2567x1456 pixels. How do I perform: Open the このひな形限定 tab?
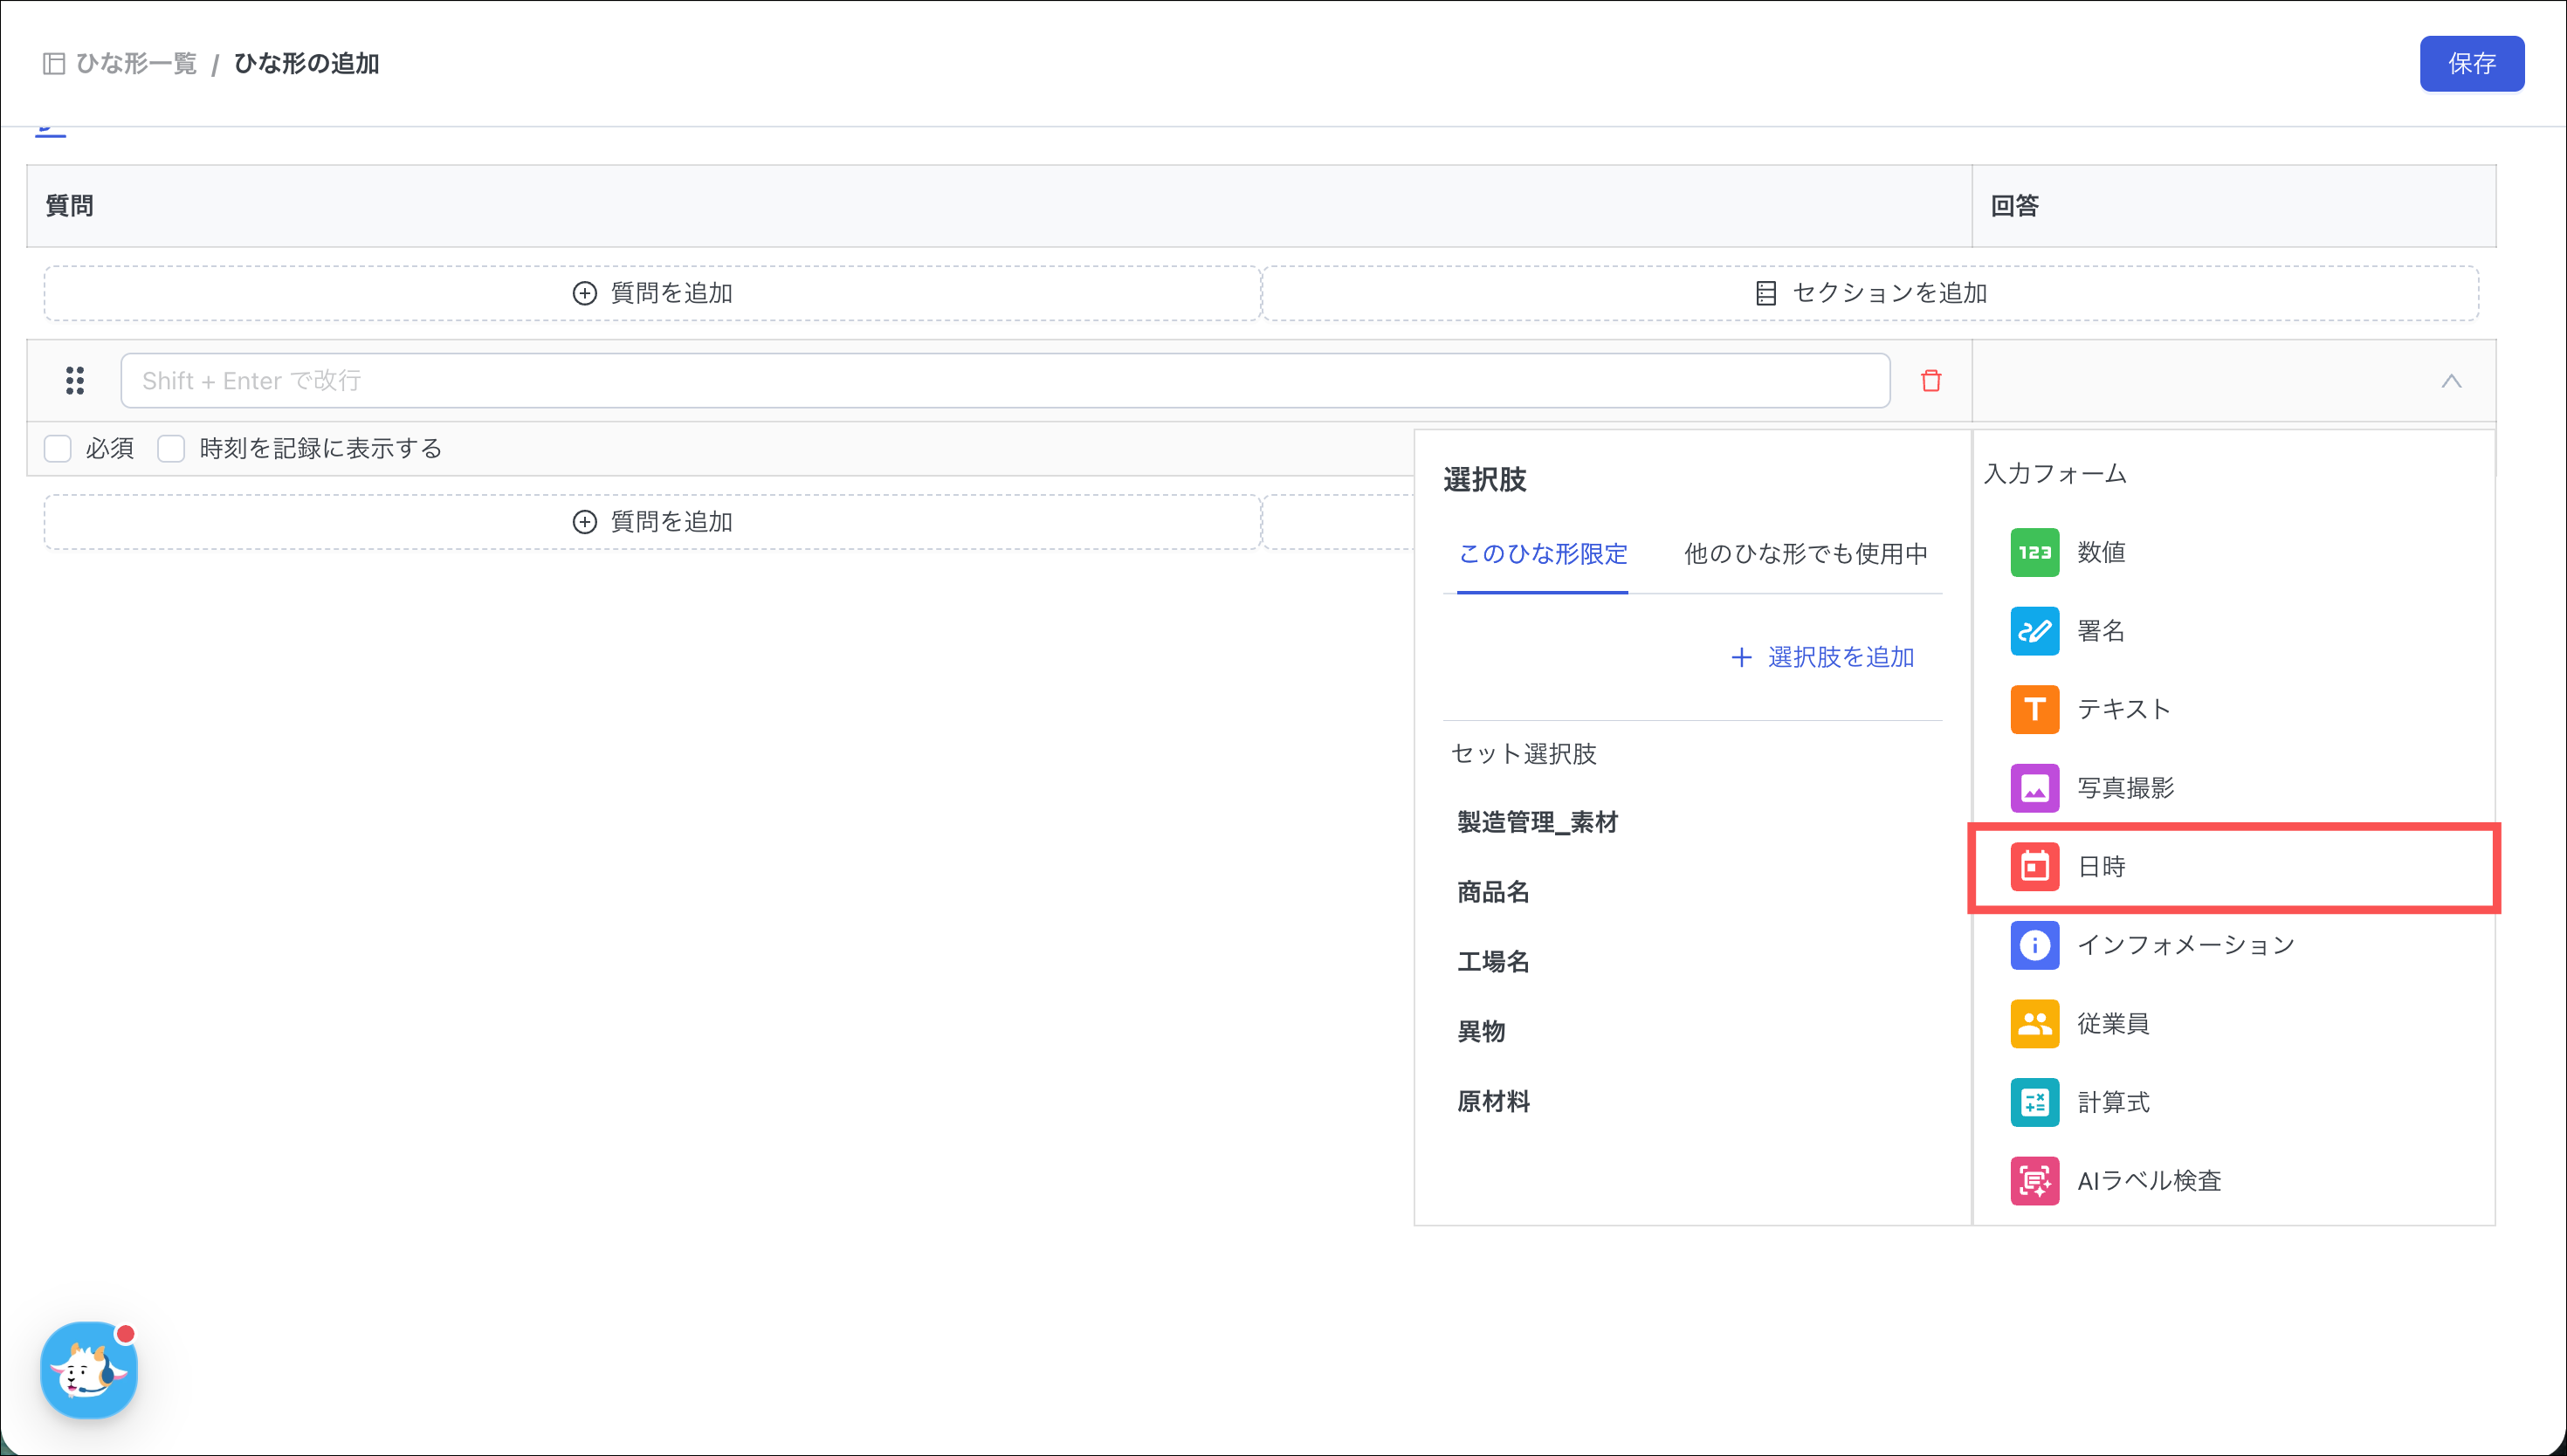[1542, 554]
